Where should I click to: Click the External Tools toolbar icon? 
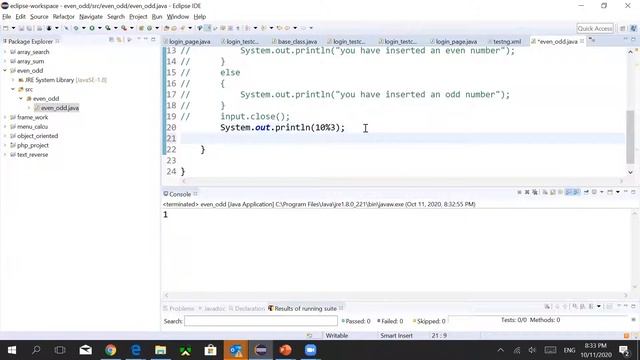pyautogui.click(x=124, y=28)
